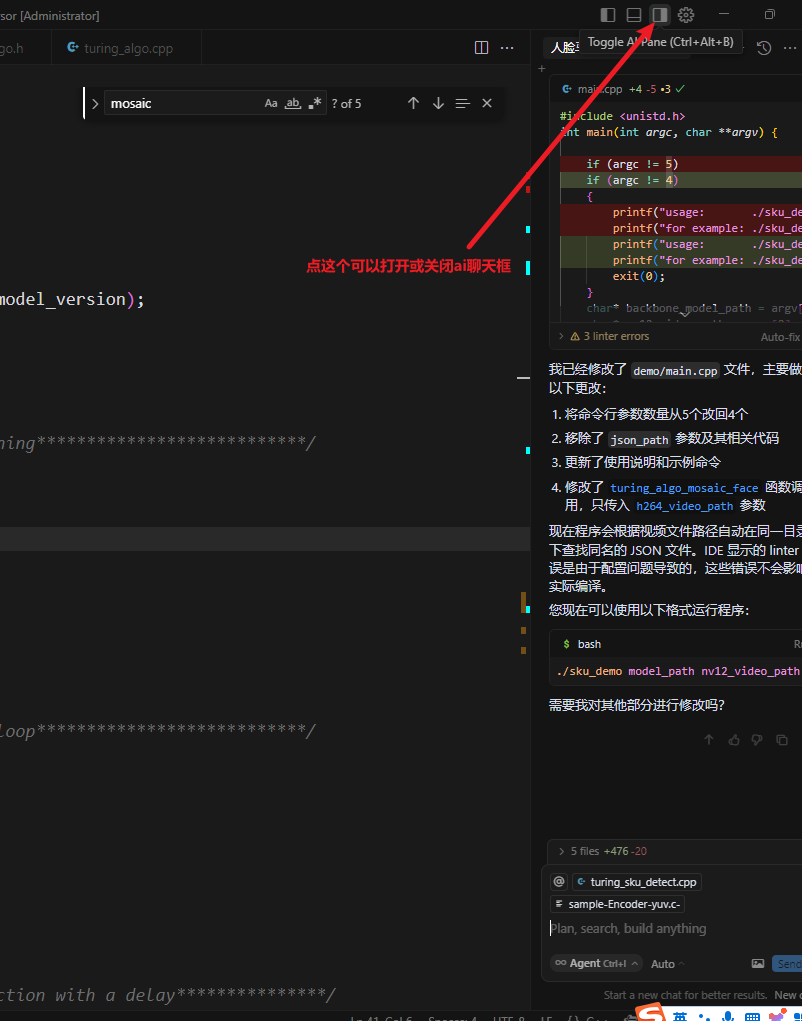Viewport: 802px width, 1021px height.
Task: Give thumbs up to the response
Action: coord(734,740)
